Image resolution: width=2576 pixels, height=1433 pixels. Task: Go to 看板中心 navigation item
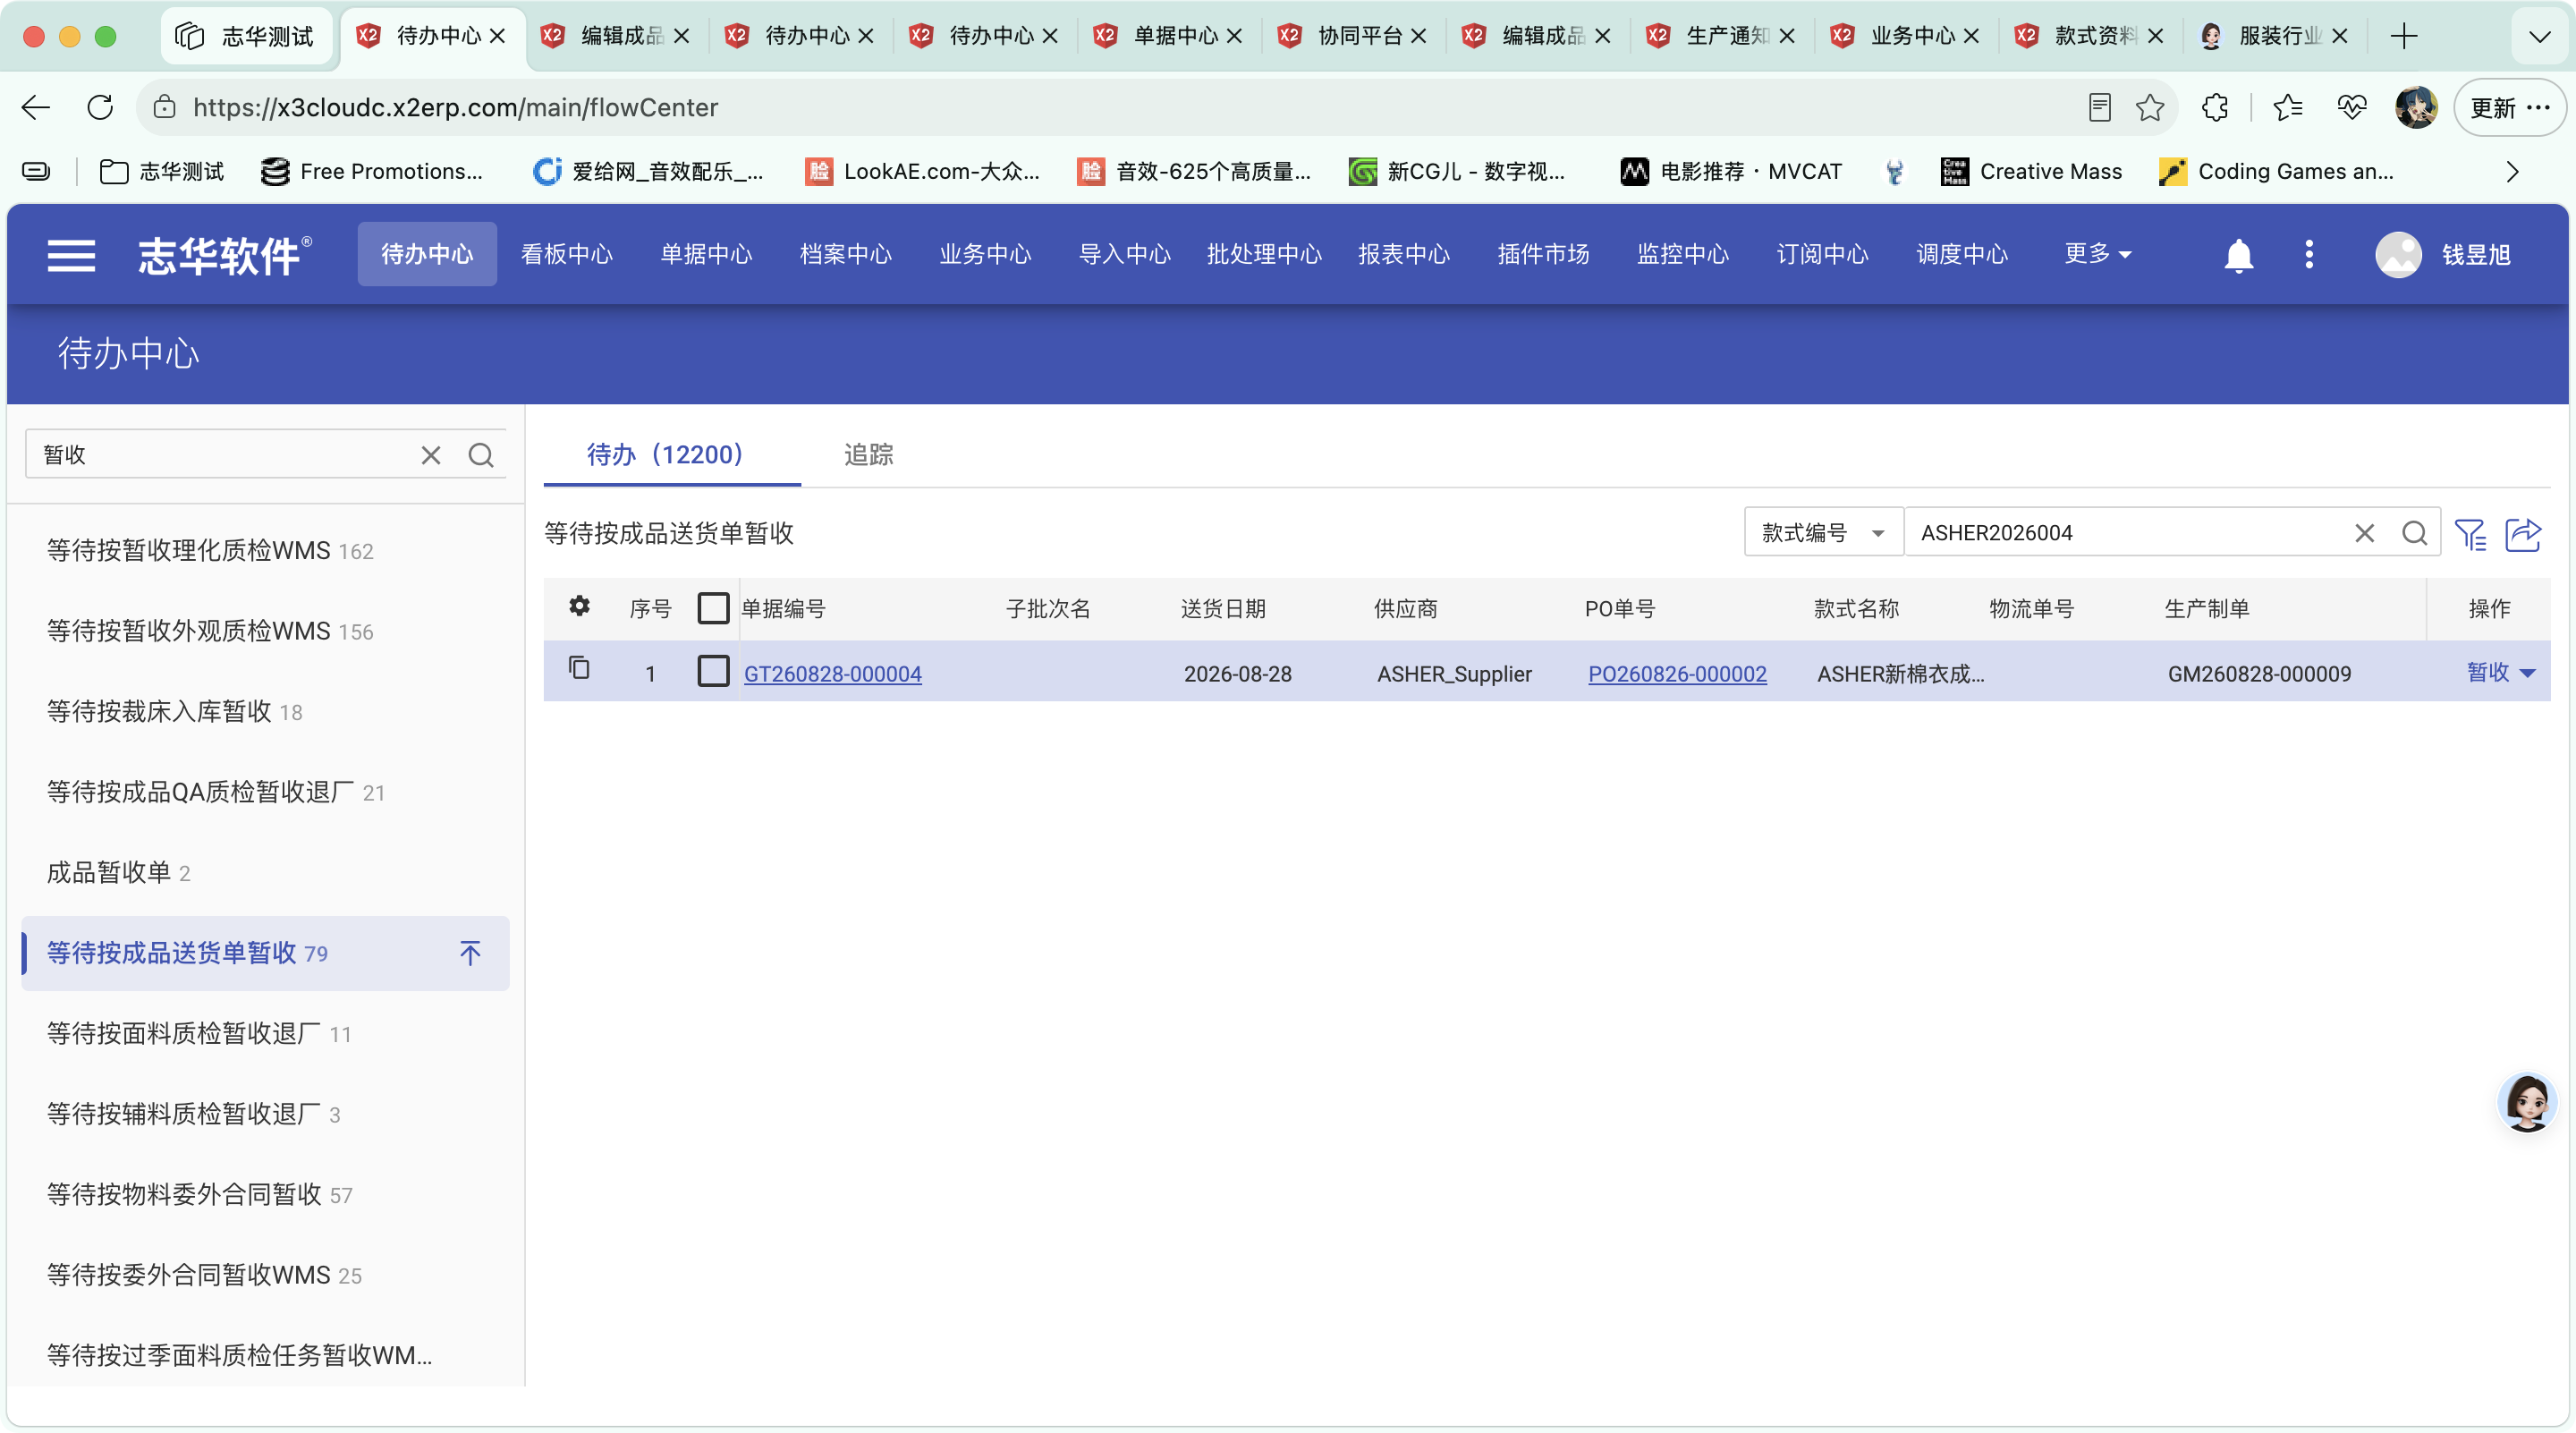coord(566,254)
